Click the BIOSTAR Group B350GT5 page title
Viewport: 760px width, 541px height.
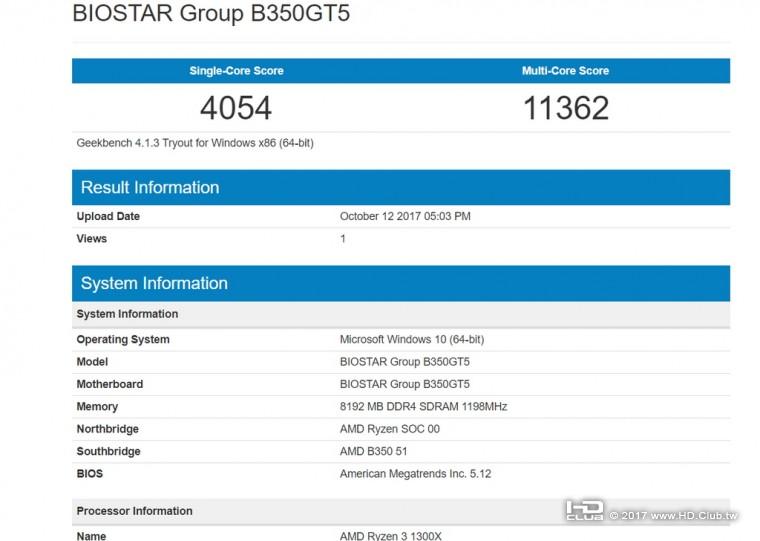pos(211,14)
